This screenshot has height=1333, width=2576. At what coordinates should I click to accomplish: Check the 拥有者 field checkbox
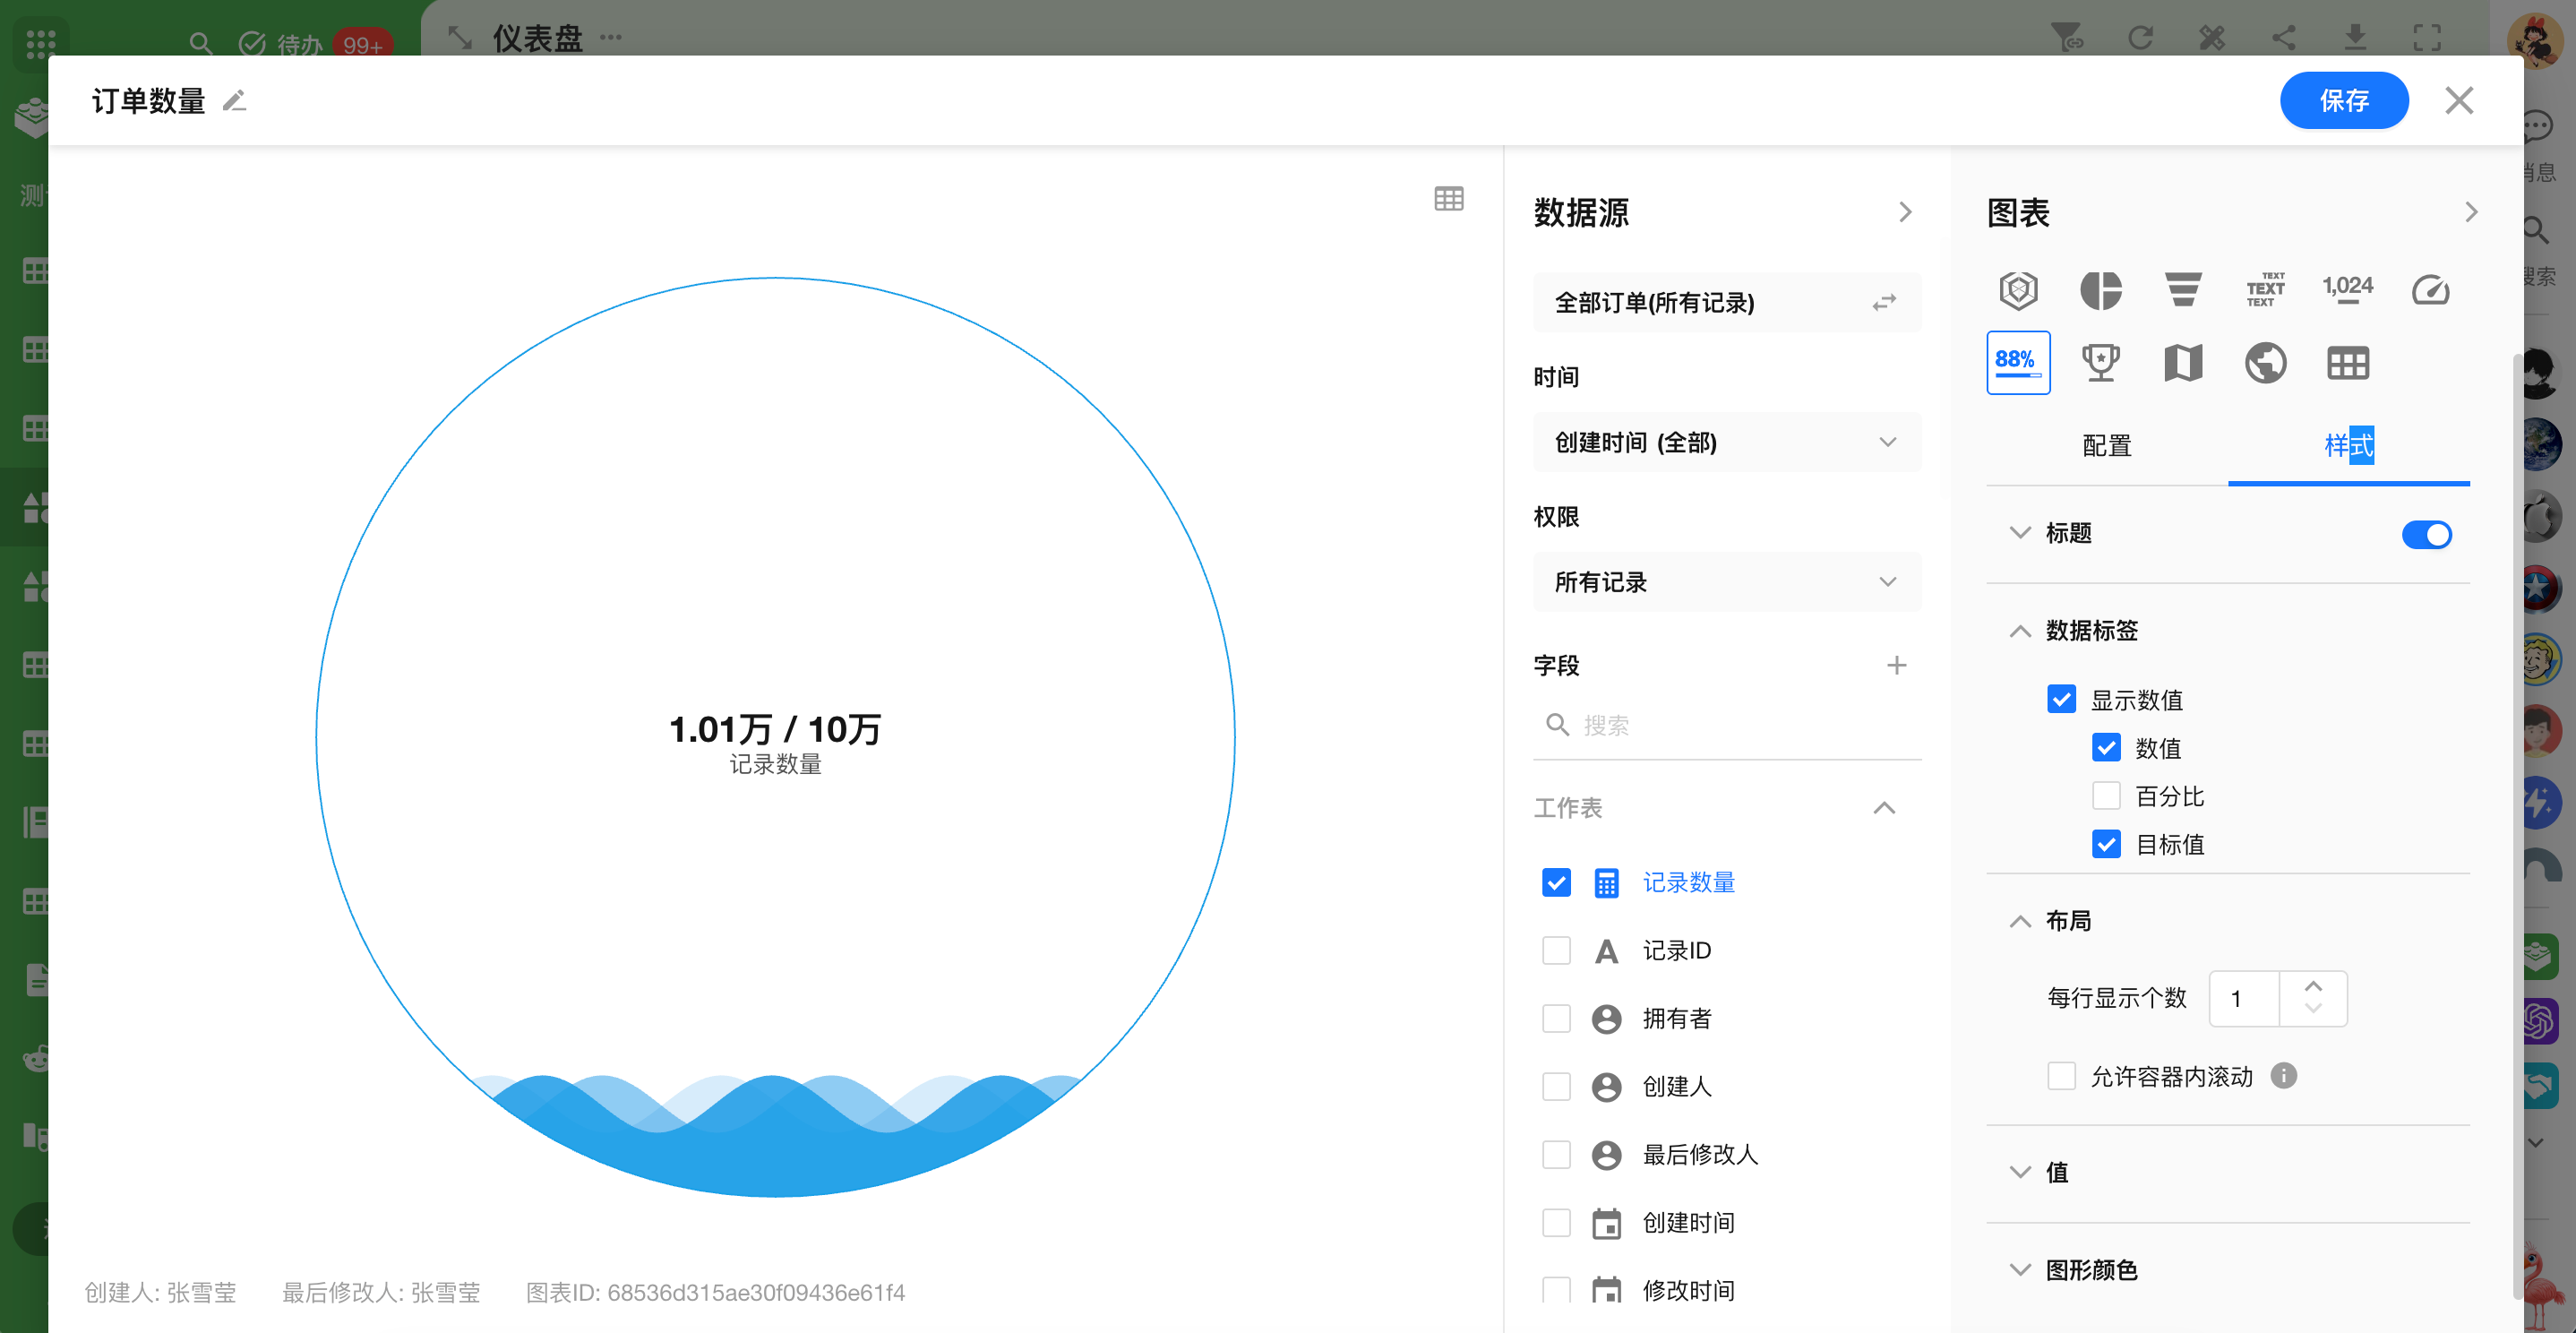pyautogui.click(x=1556, y=1018)
